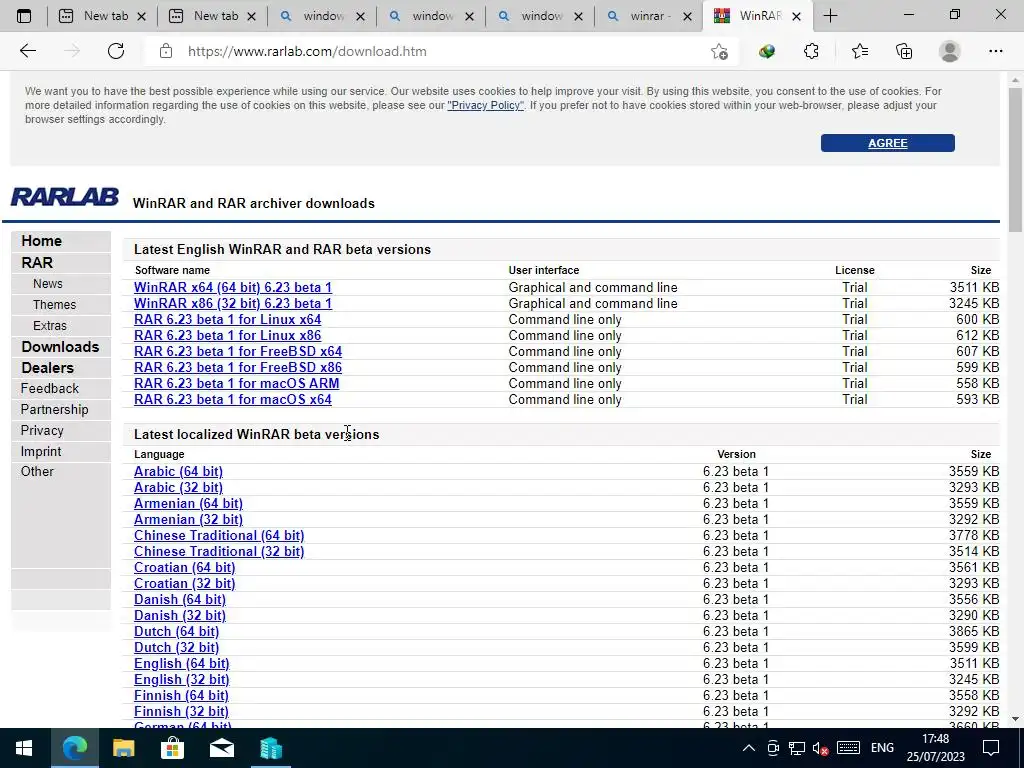The height and width of the screenshot is (768, 1024).
Task: Close the winrar search tab
Action: point(687,16)
